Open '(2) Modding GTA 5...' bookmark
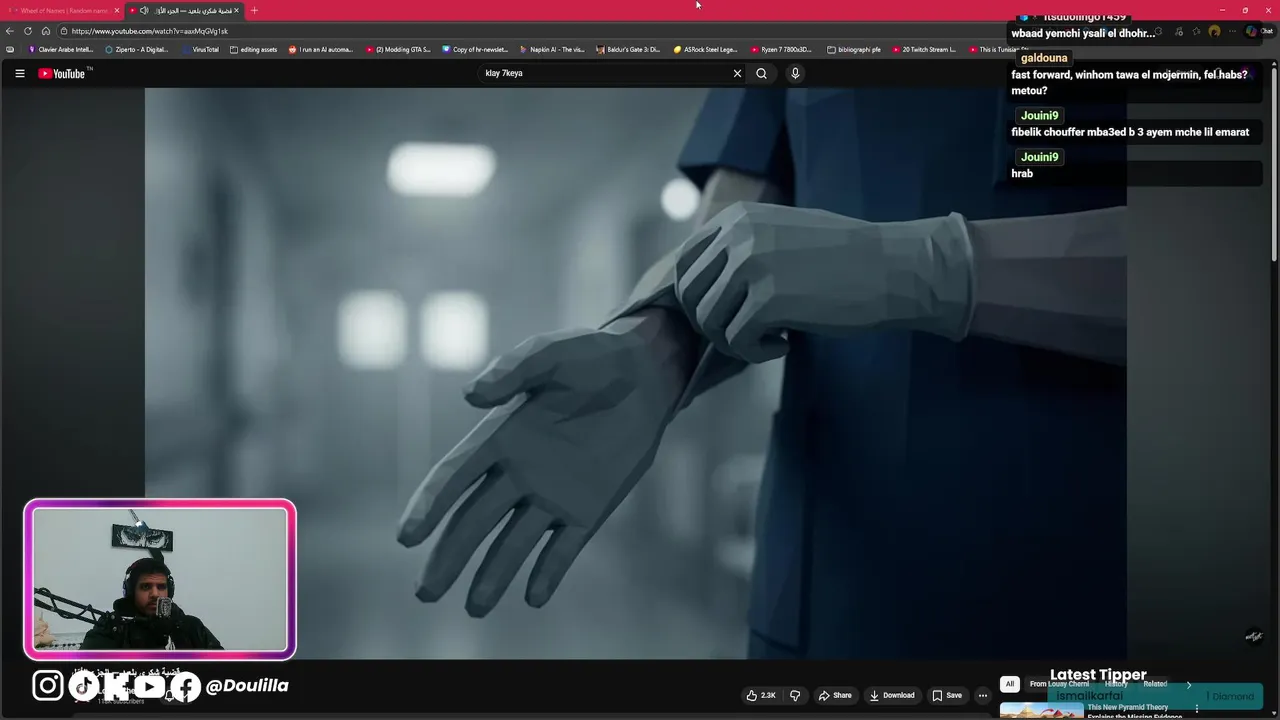 tap(398, 49)
